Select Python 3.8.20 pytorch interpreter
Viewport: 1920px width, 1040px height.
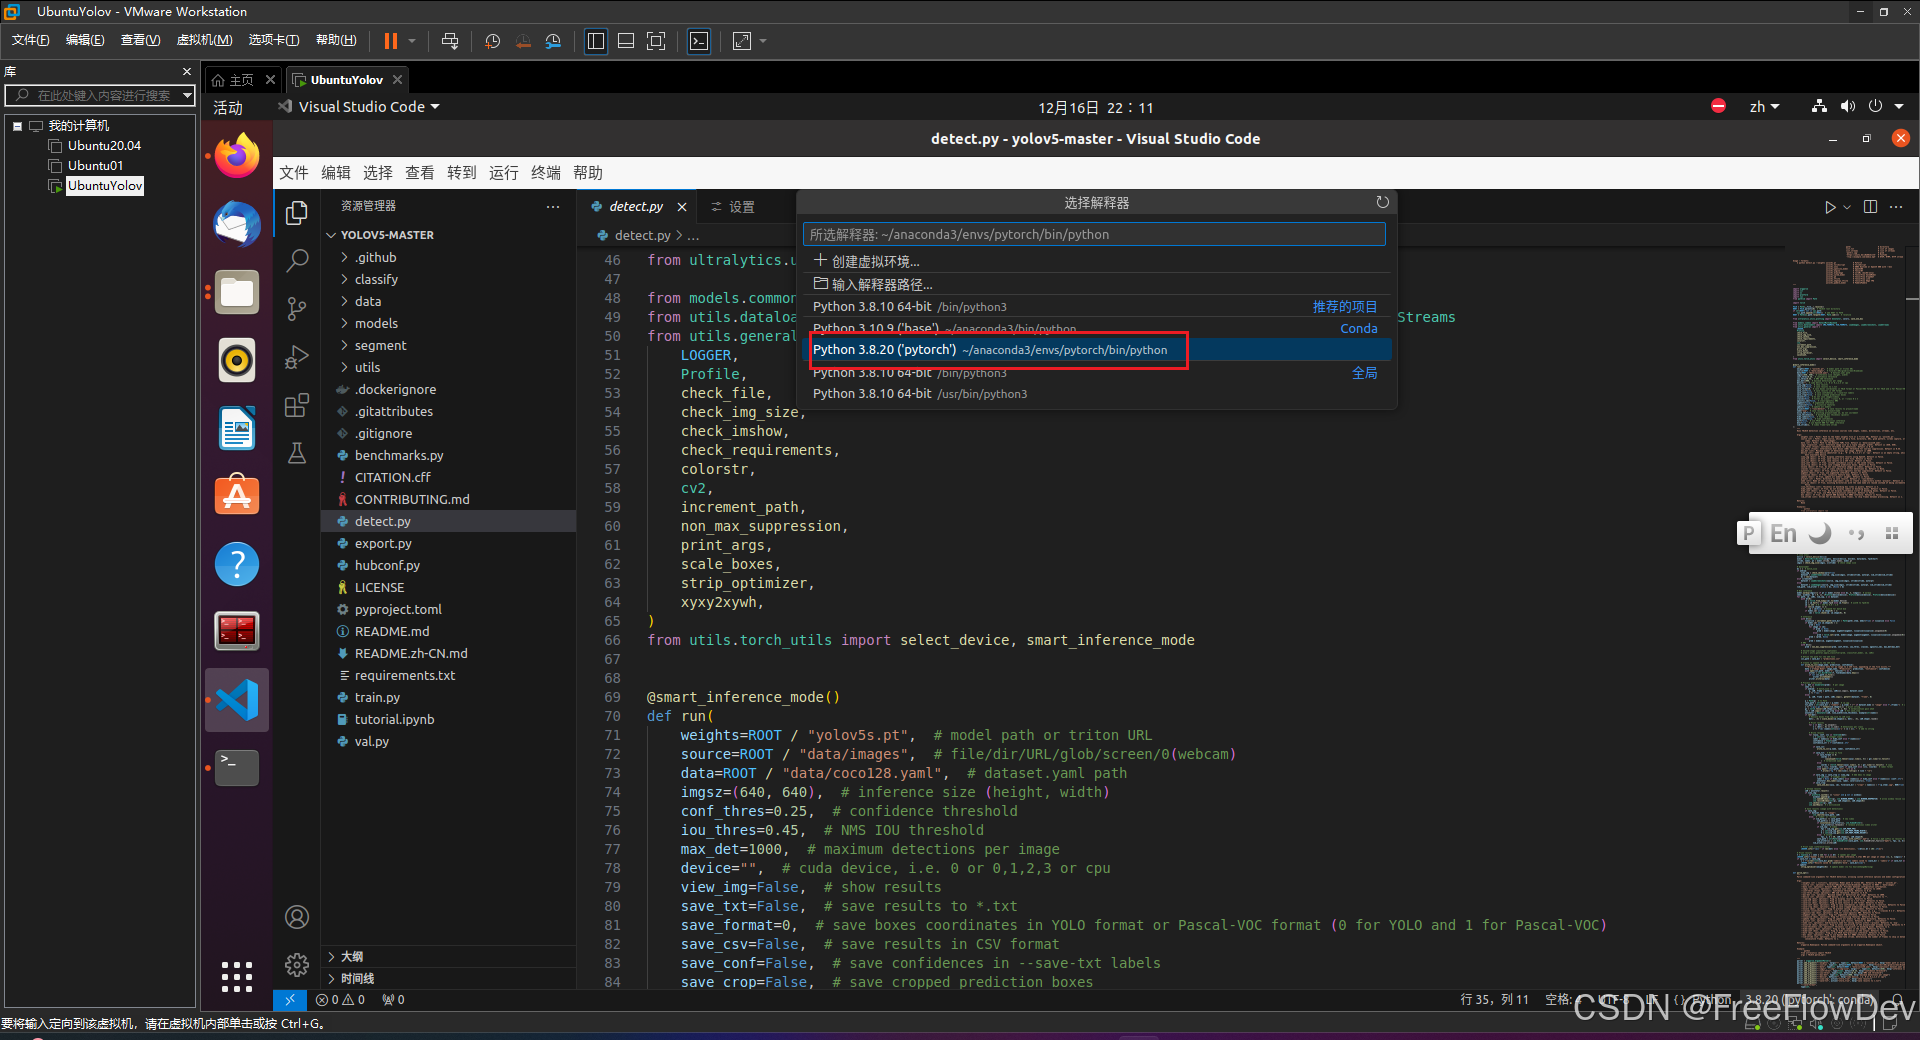(x=995, y=350)
